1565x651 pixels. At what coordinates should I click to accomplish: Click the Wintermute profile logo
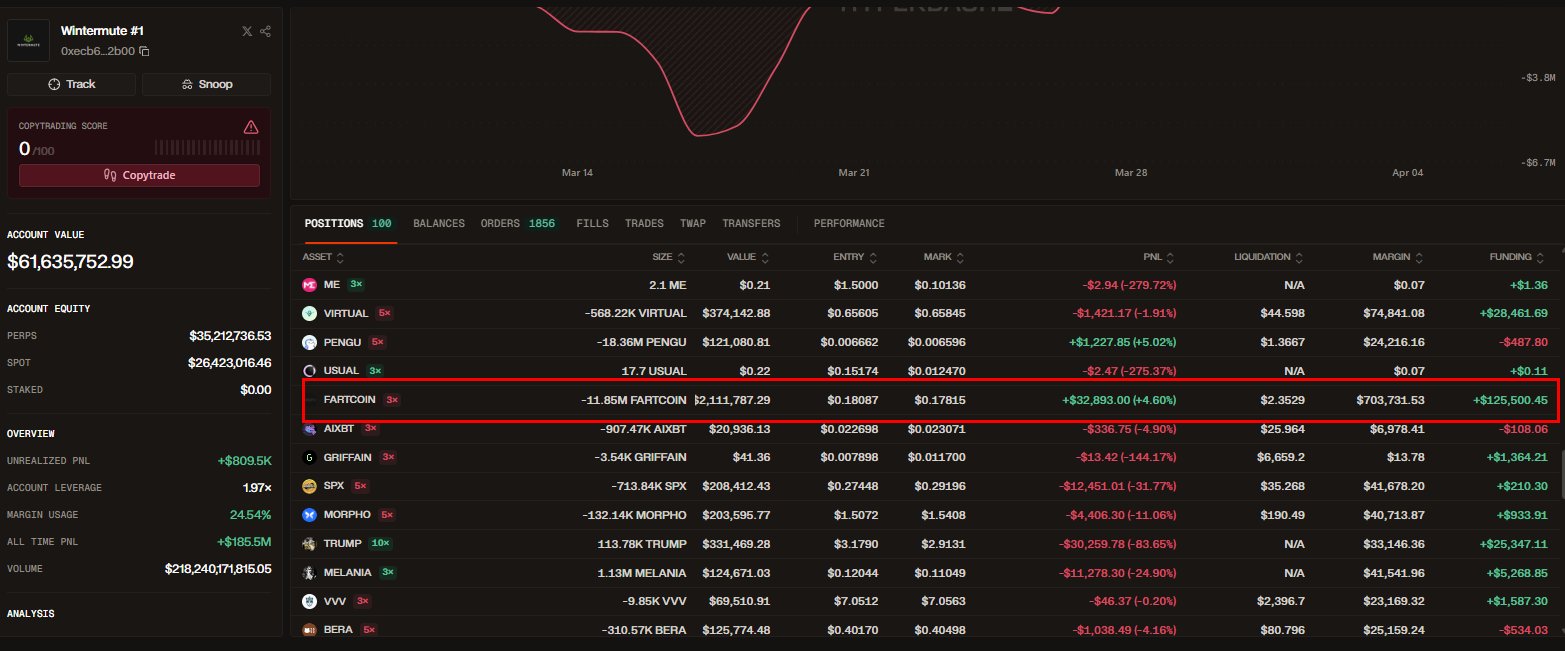[x=28, y=41]
